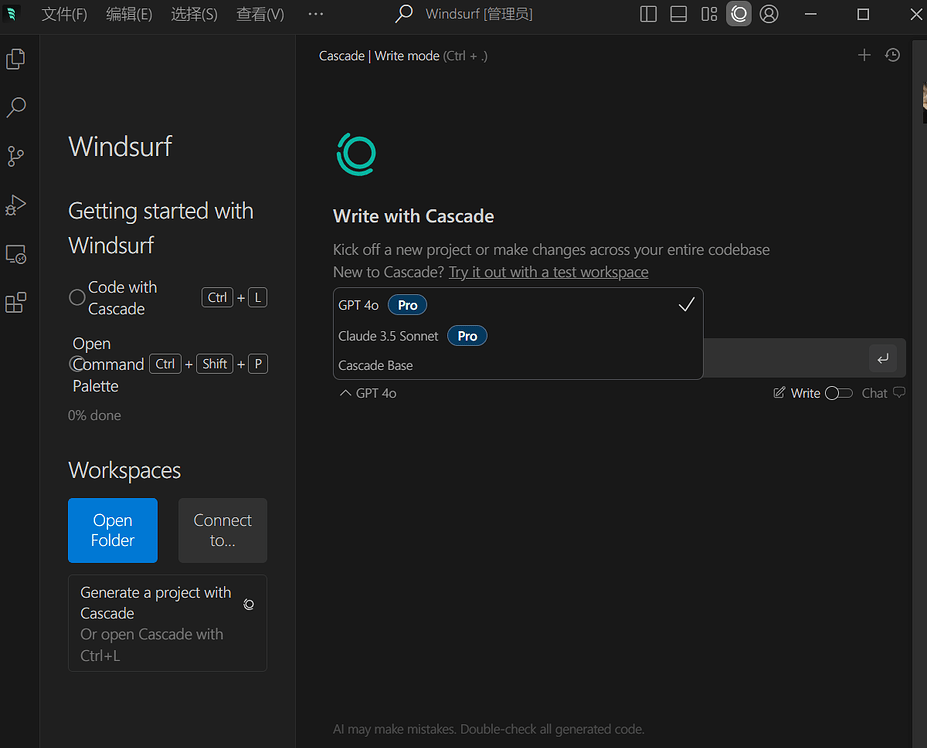Open the Explorer view in activity bar

click(x=16, y=59)
